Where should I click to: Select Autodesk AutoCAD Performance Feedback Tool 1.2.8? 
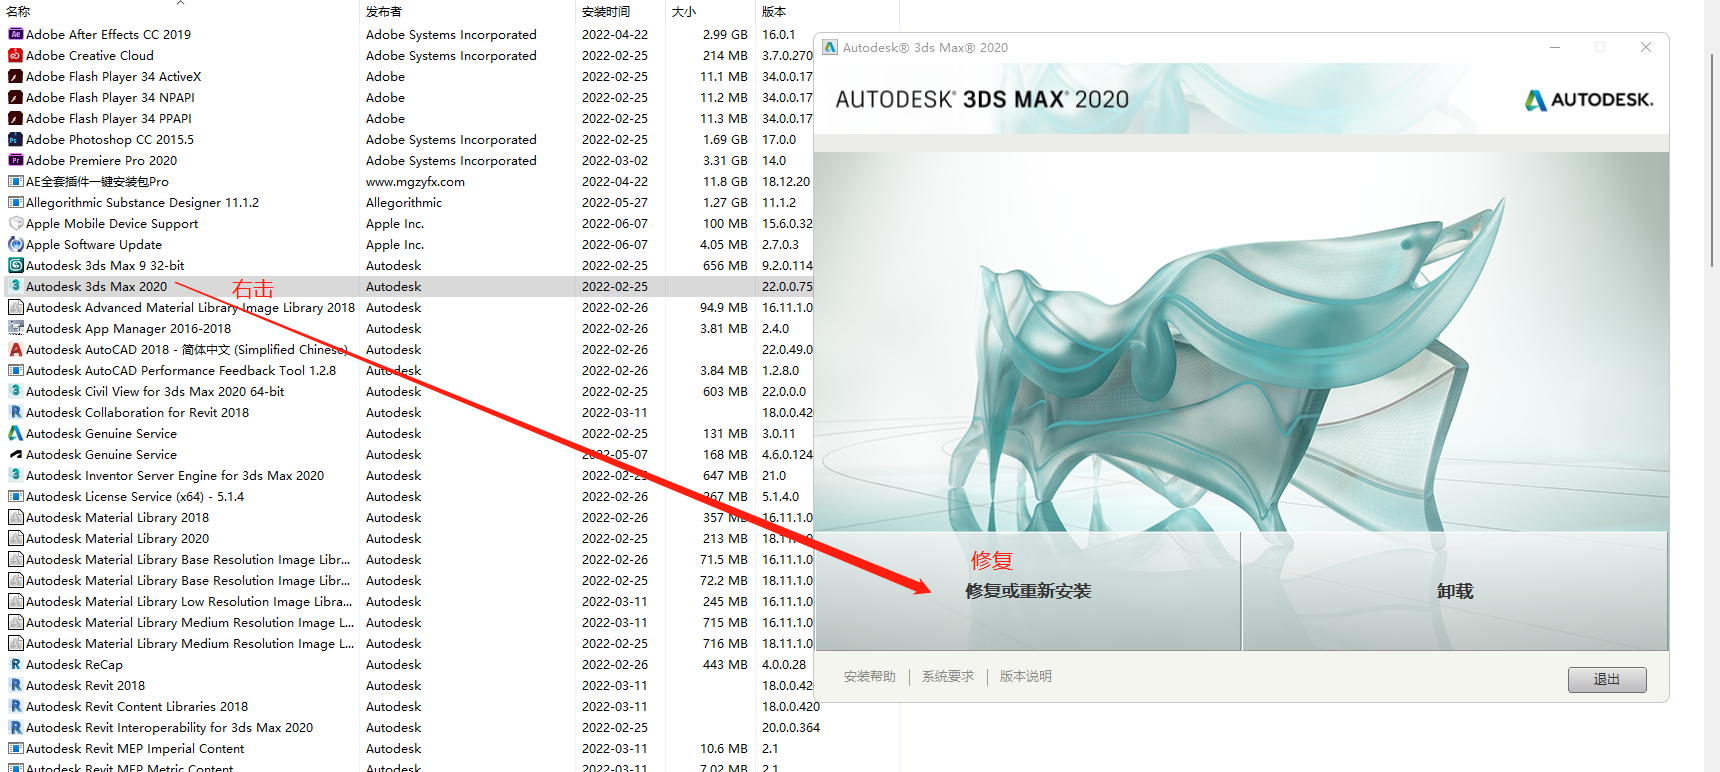pyautogui.click(x=181, y=370)
